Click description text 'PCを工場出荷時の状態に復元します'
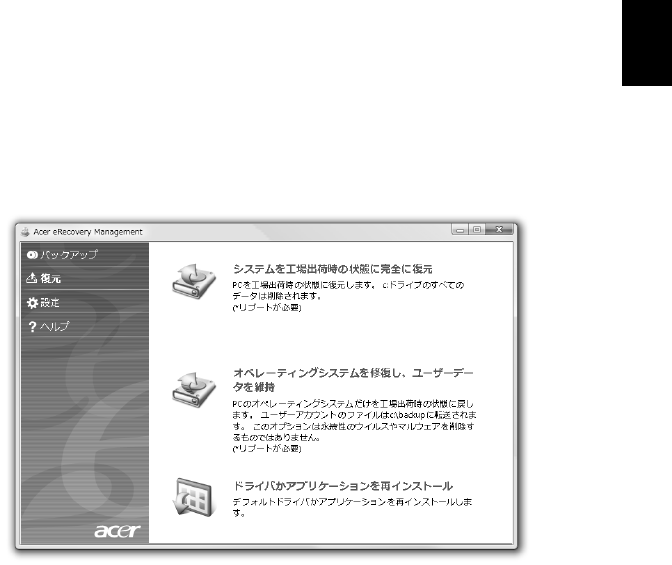 (304, 285)
